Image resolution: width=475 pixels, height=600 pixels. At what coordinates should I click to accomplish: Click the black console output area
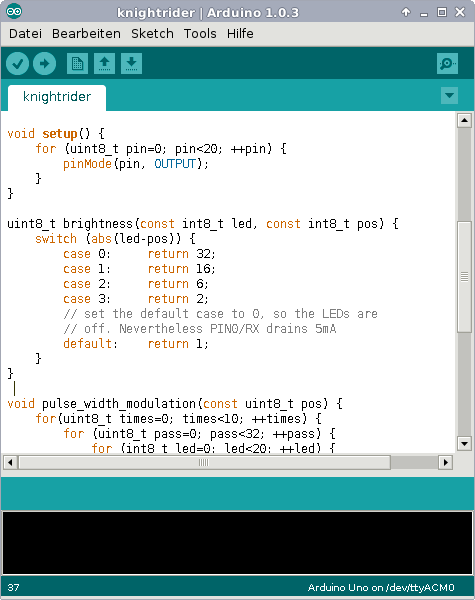[237, 543]
